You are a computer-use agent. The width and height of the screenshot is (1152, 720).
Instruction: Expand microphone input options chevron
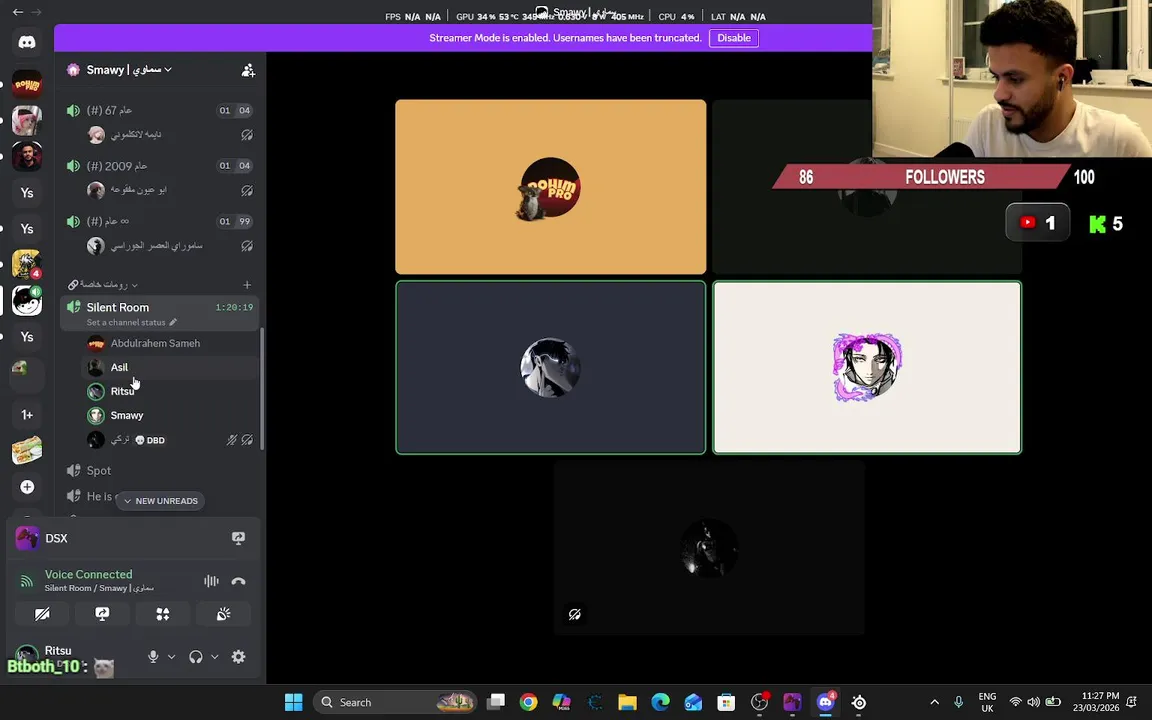171,657
